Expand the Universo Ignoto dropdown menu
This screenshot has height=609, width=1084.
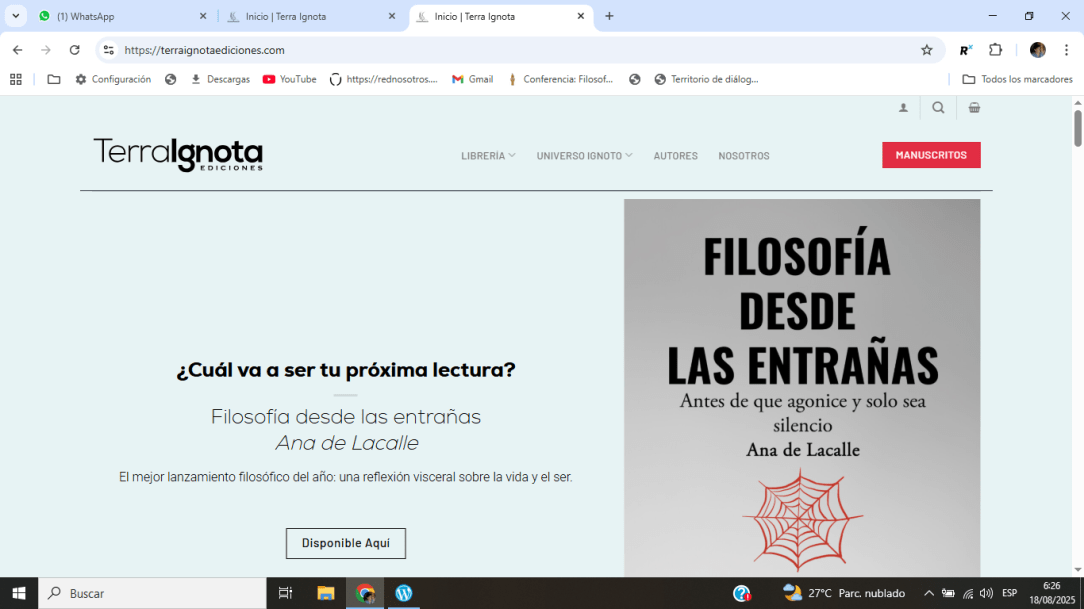click(x=584, y=156)
